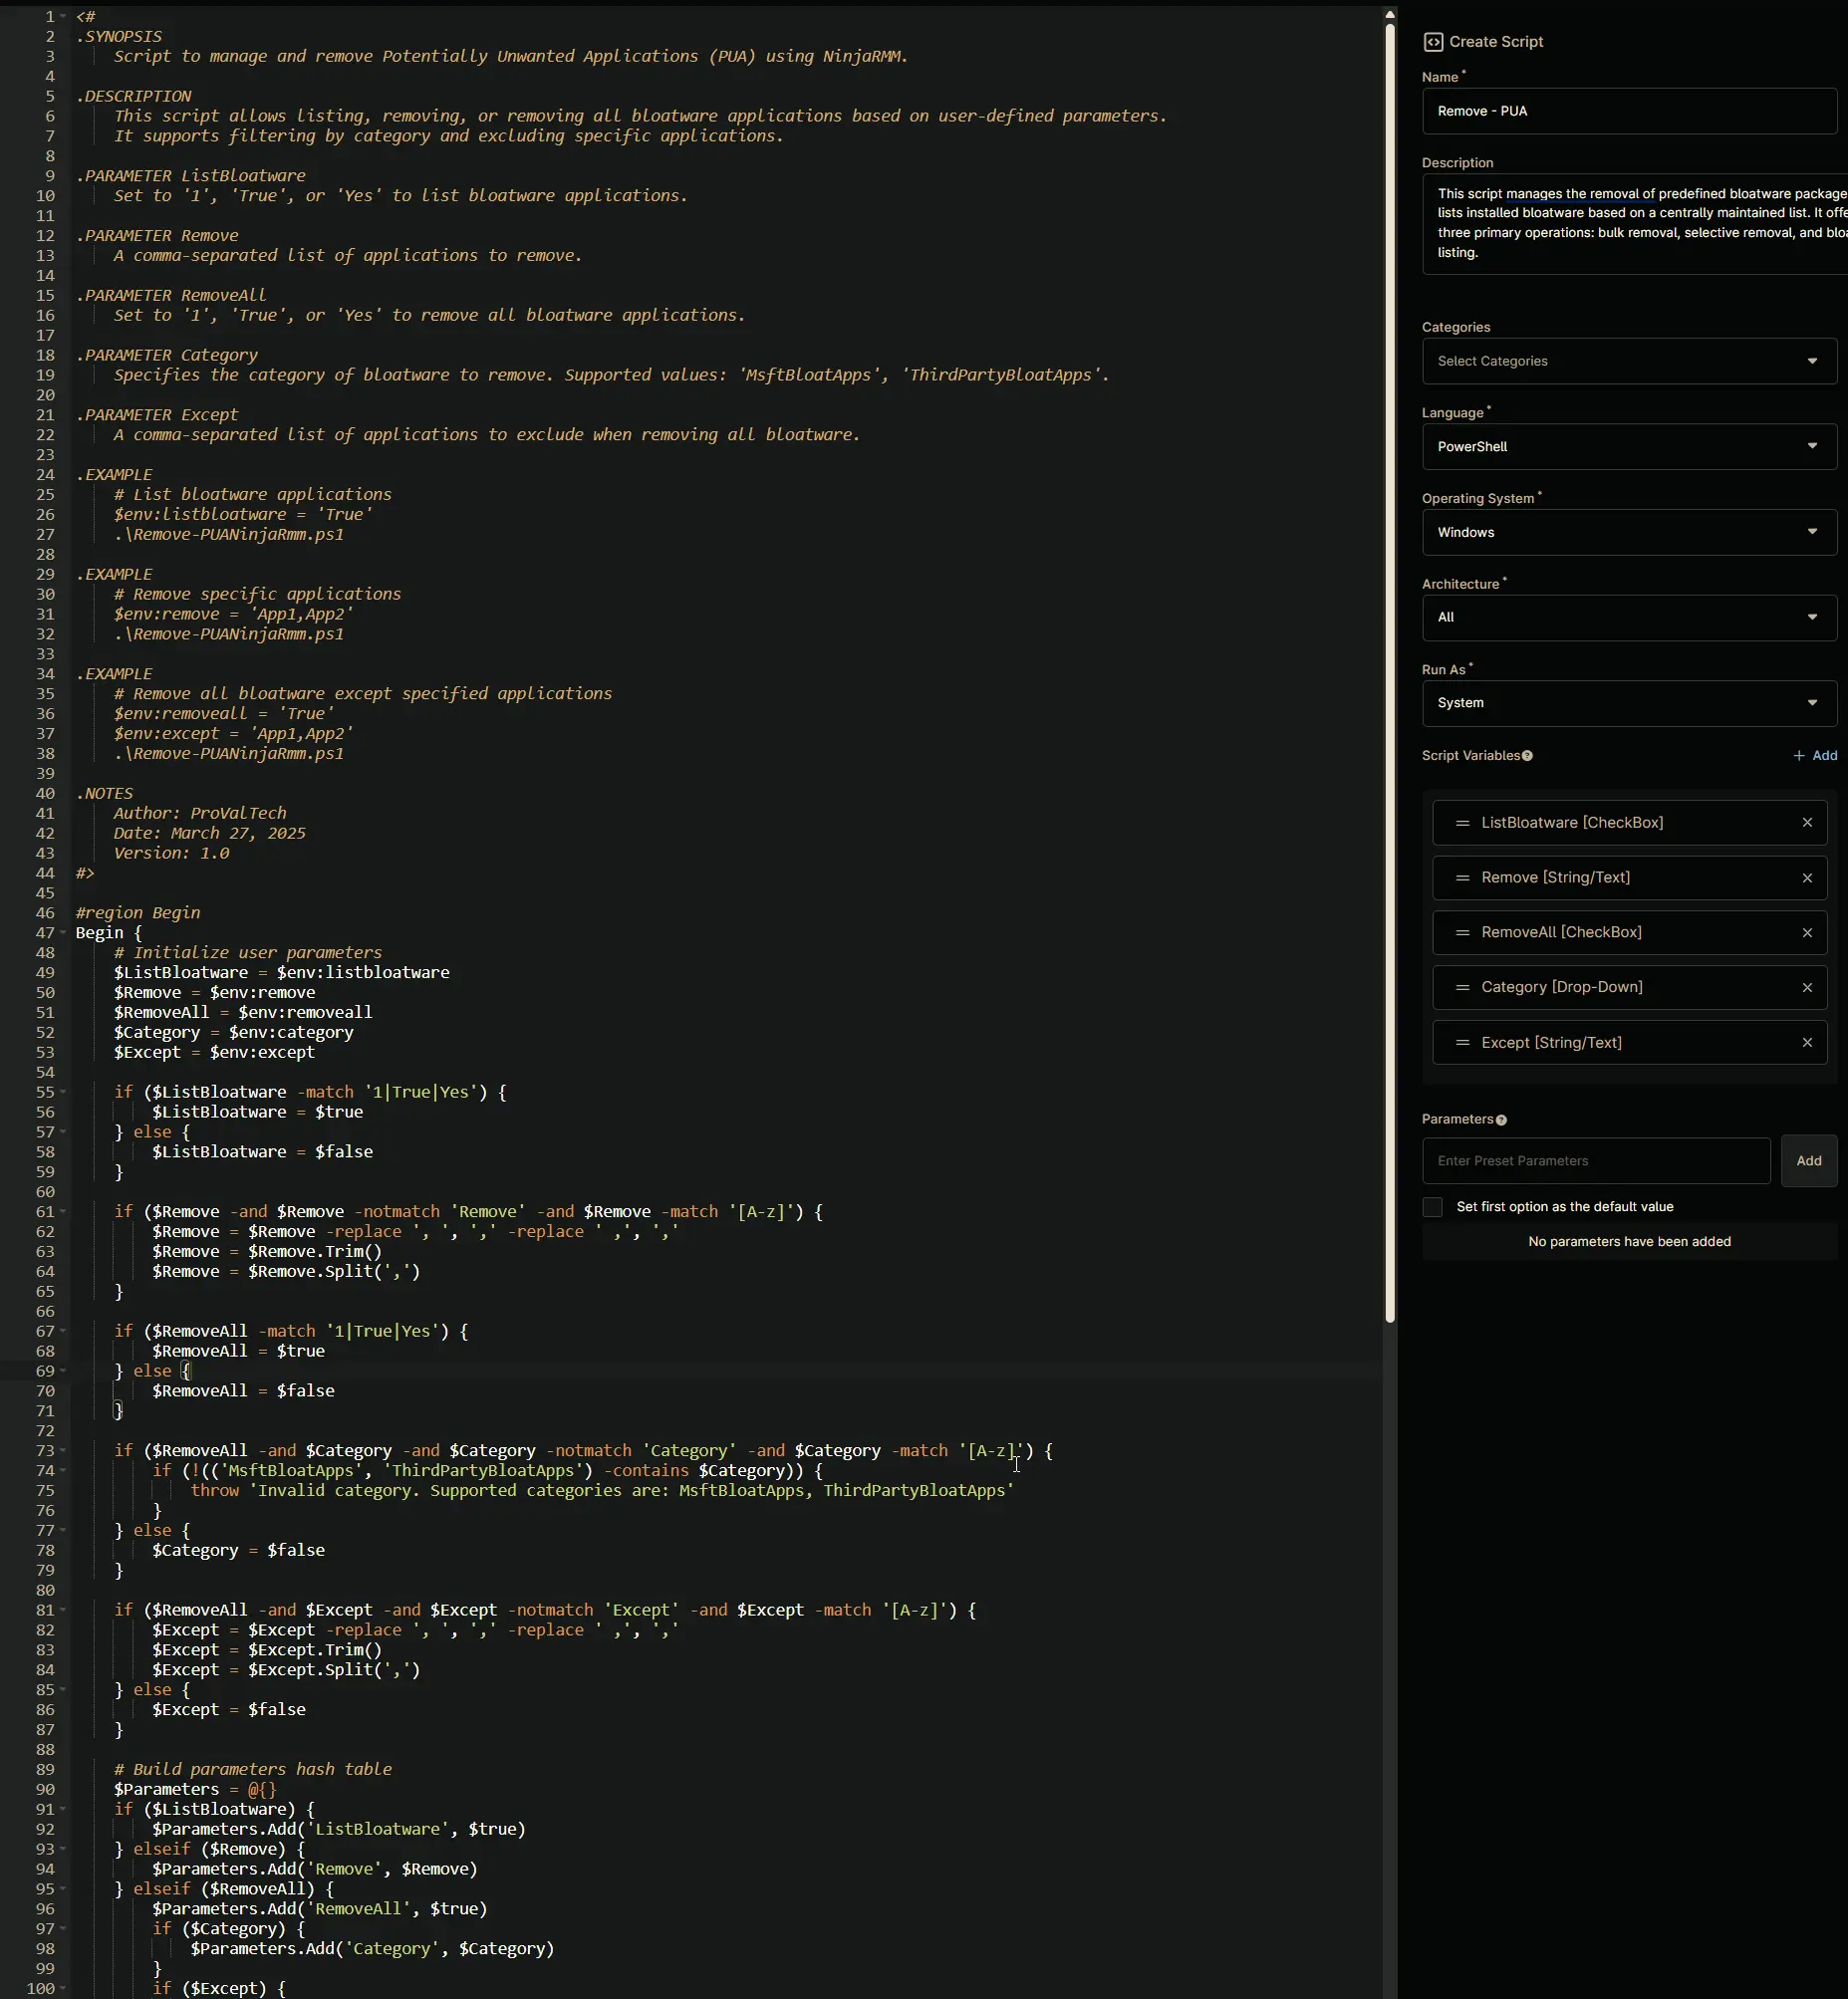Fold the if block at line 81
Screen dimensions: 1848x1999
tap(64, 1610)
